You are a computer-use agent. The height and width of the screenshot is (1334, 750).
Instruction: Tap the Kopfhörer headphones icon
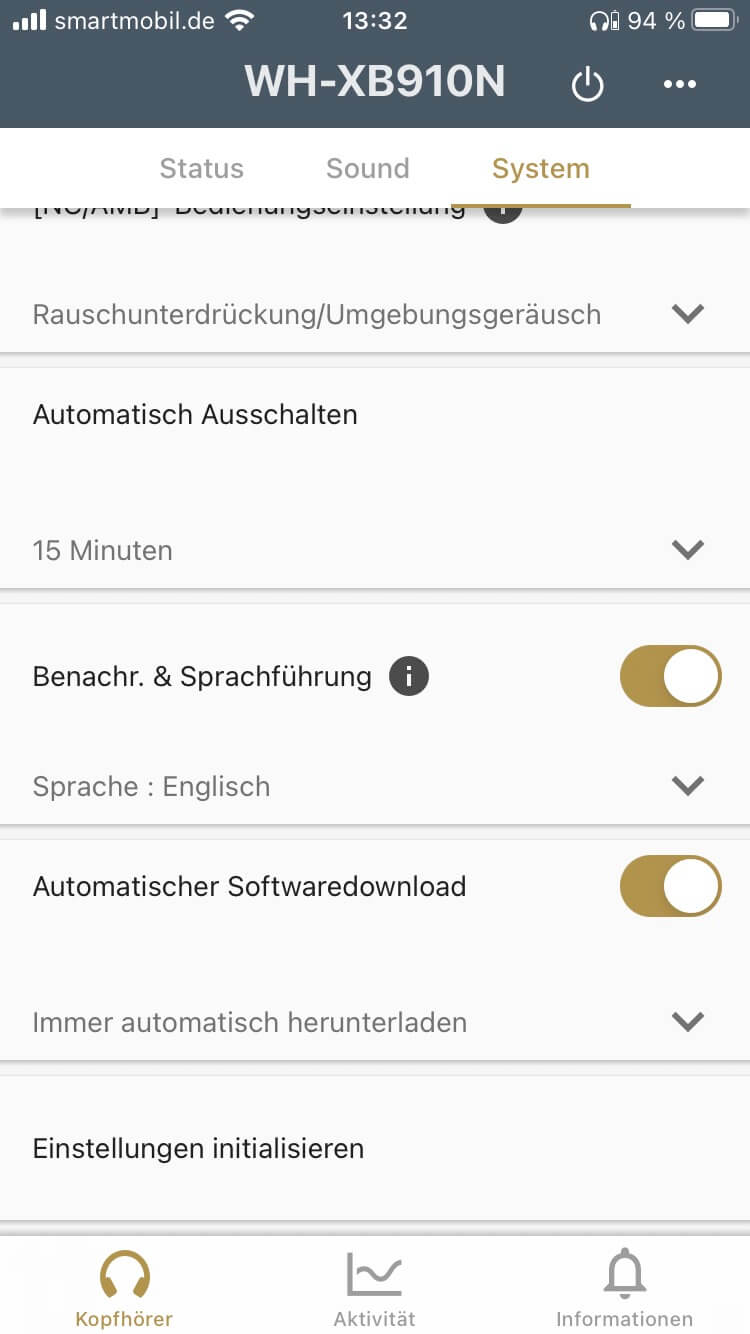tap(125, 1276)
